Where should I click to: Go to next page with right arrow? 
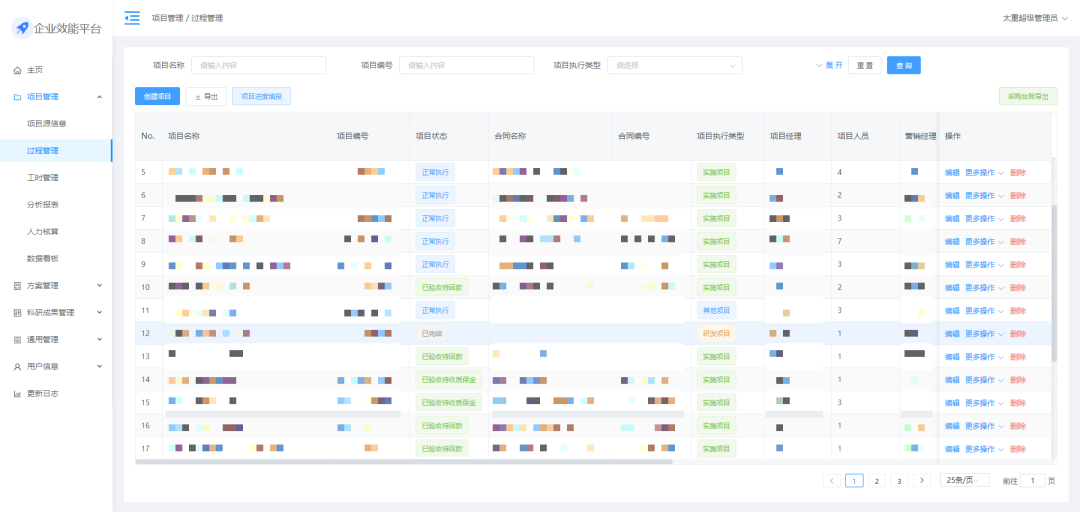tap(922, 481)
